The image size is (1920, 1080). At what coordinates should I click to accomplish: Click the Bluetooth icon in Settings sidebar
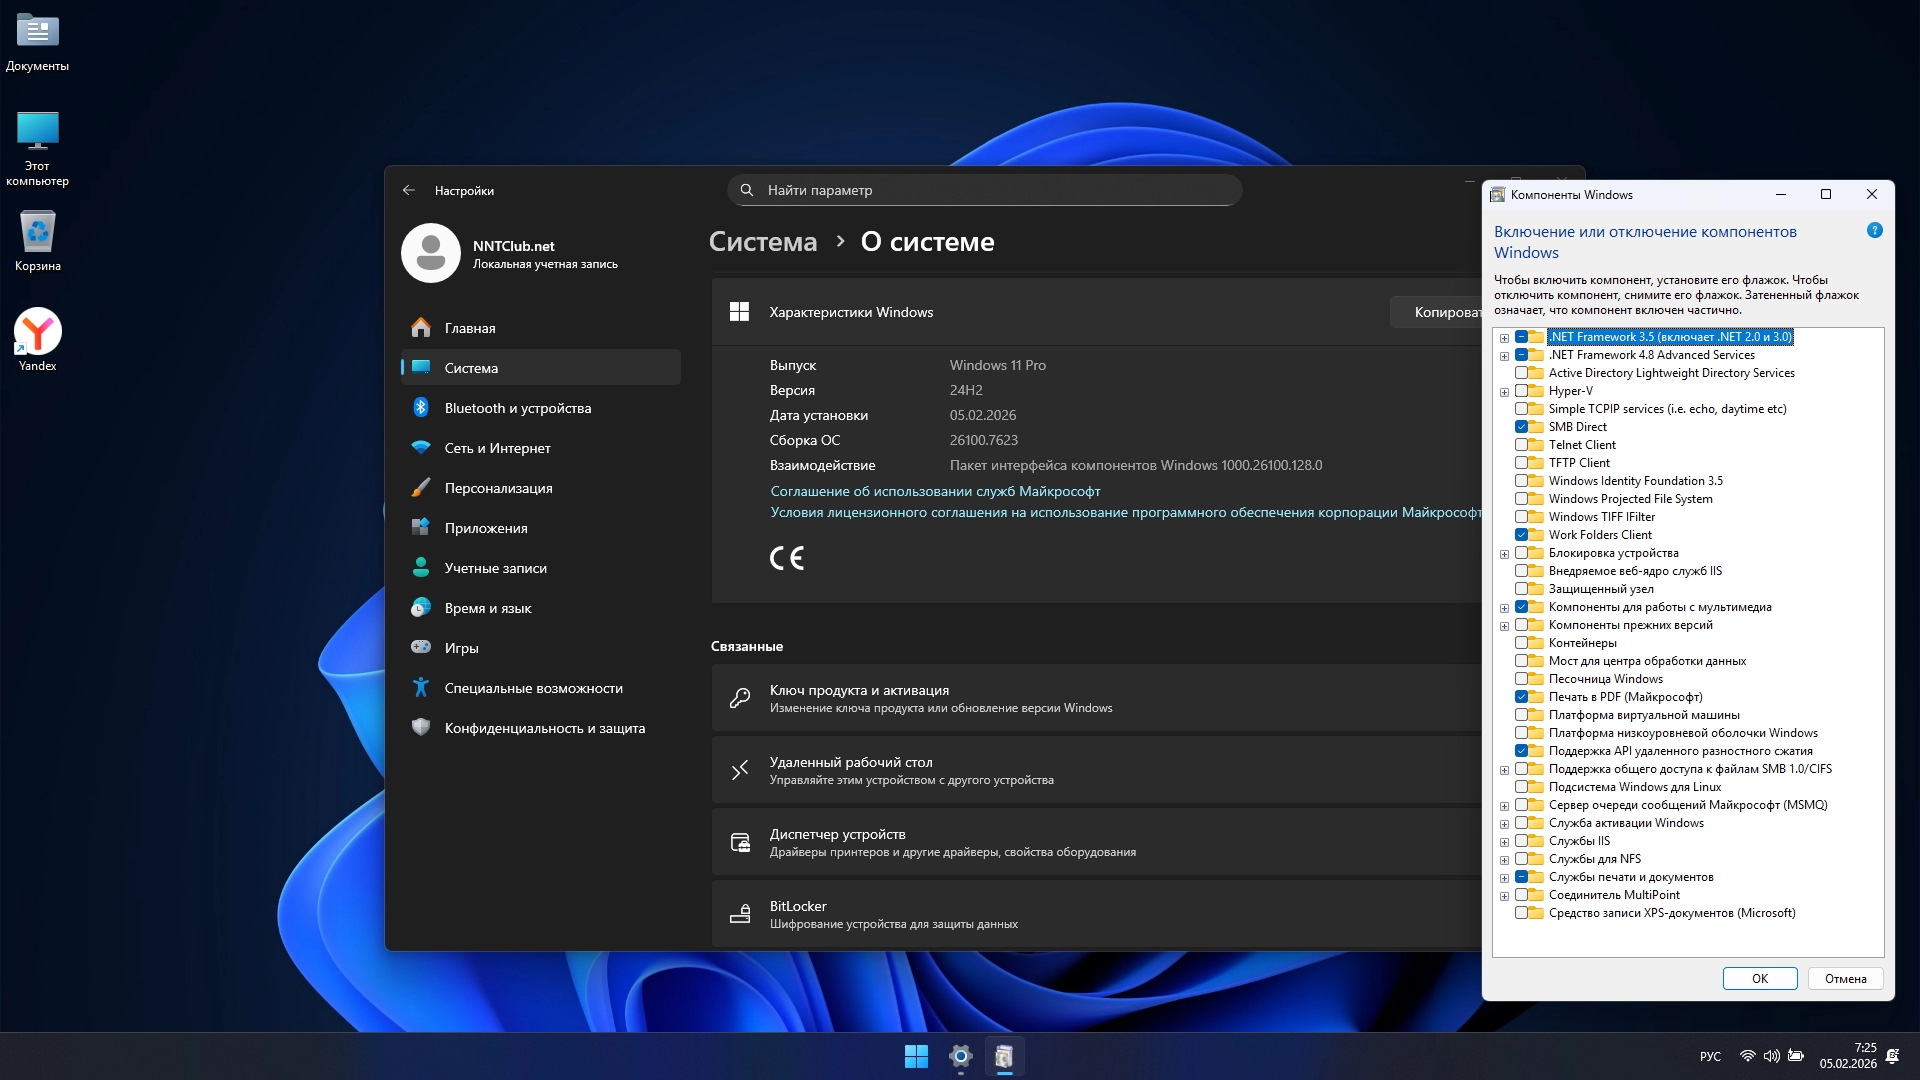(421, 408)
